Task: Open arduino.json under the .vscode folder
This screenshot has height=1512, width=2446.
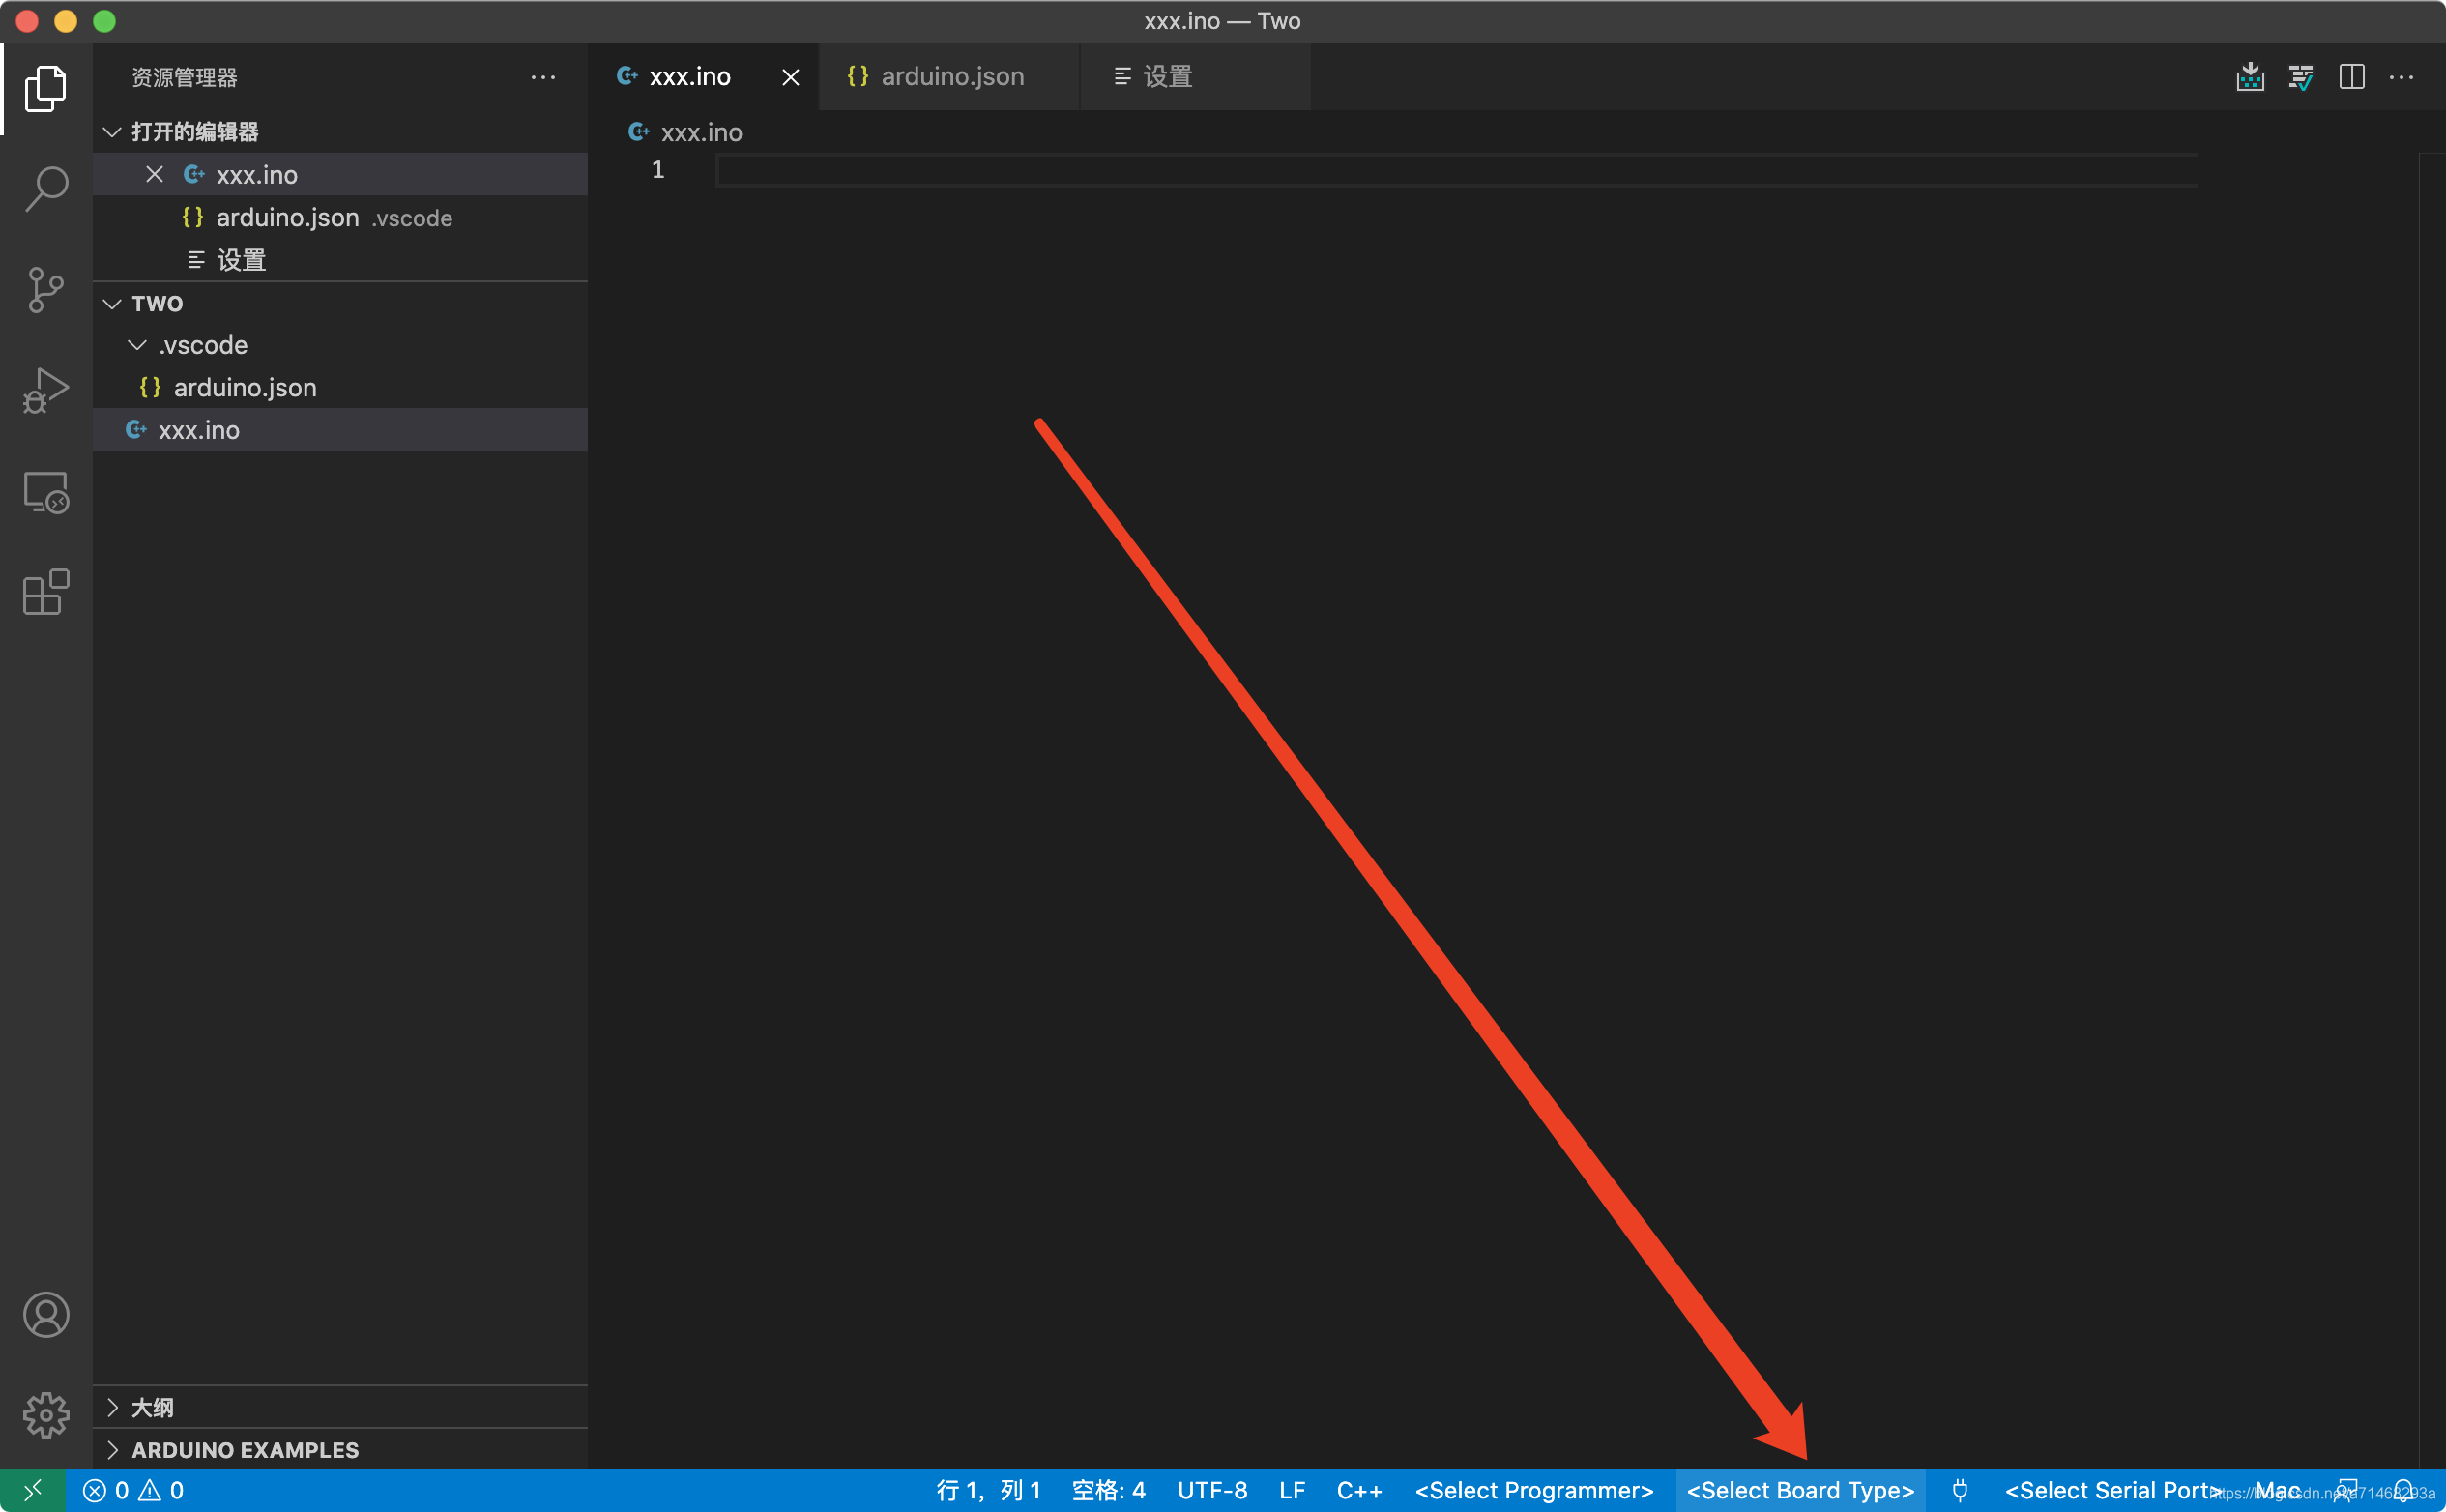Action: [x=244, y=388]
